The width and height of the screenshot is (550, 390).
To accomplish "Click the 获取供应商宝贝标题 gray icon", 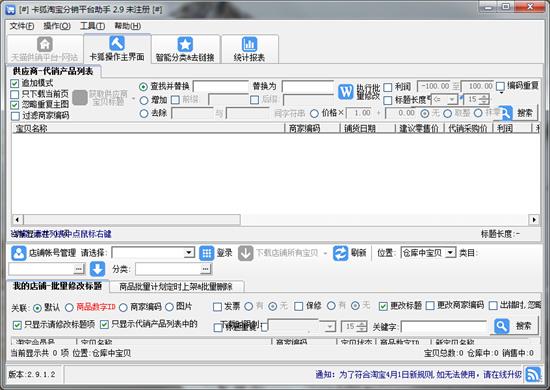I will (x=80, y=98).
